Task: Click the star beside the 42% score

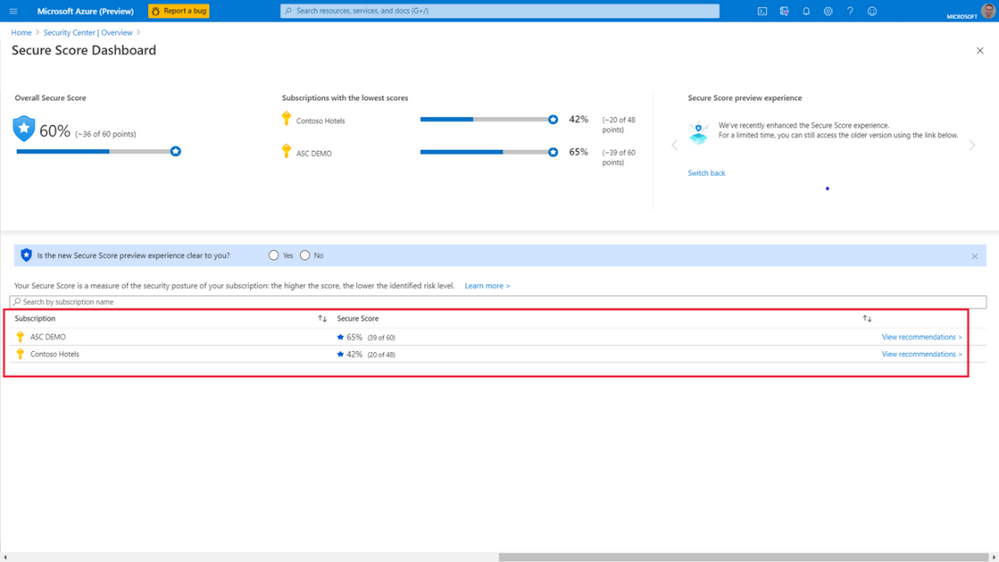Action: tap(340, 354)
